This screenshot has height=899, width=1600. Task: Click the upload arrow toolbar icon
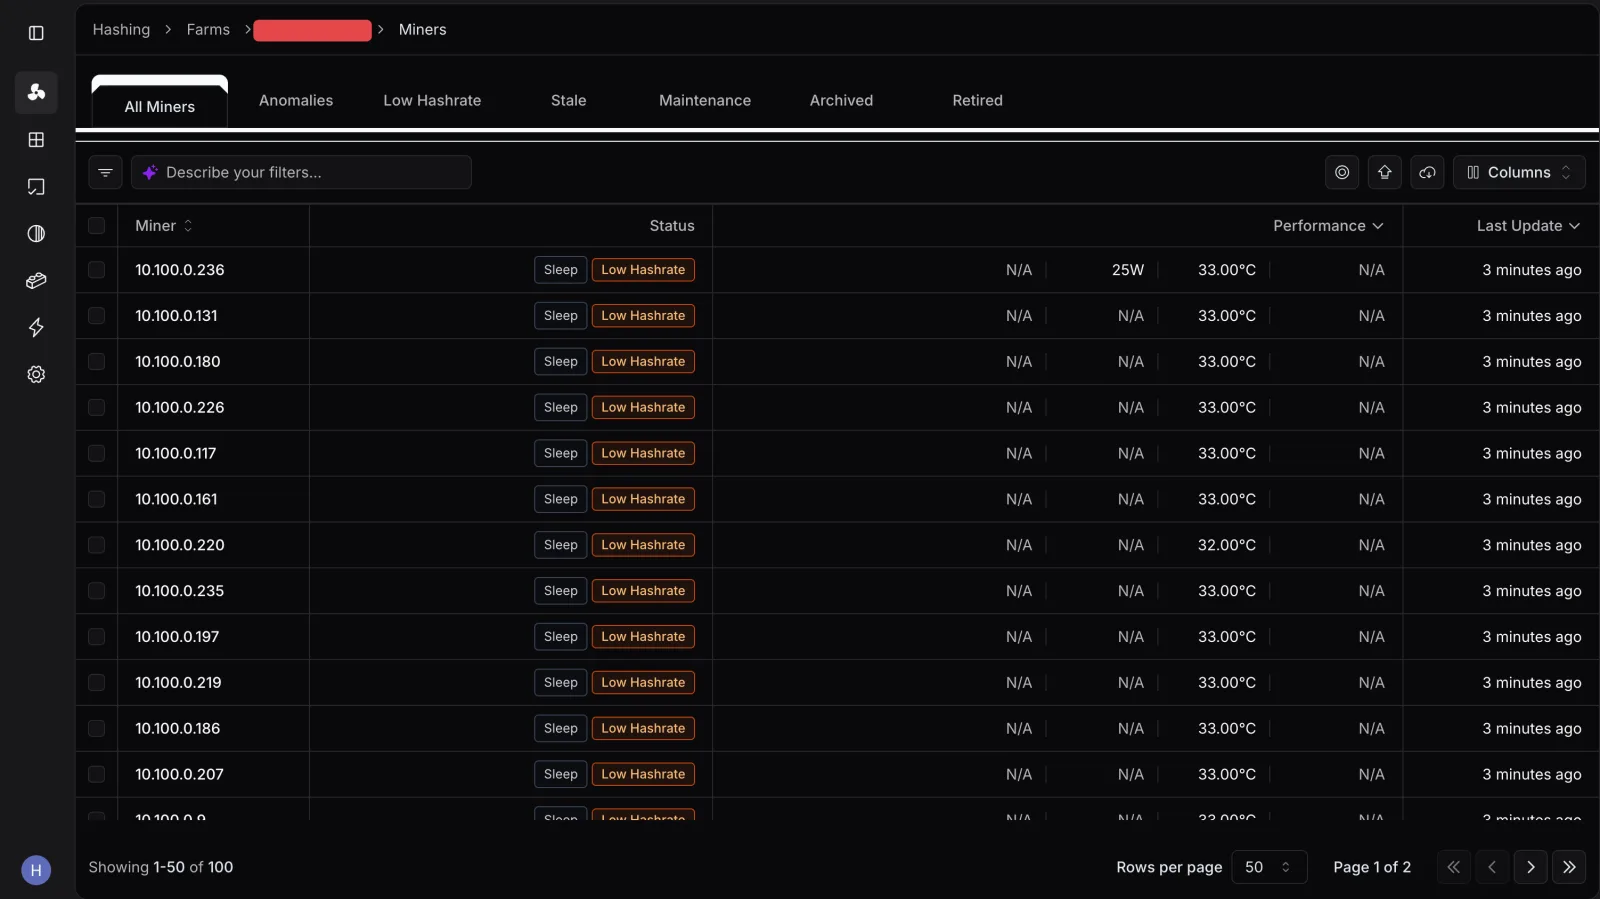(x=1384, y=172)
